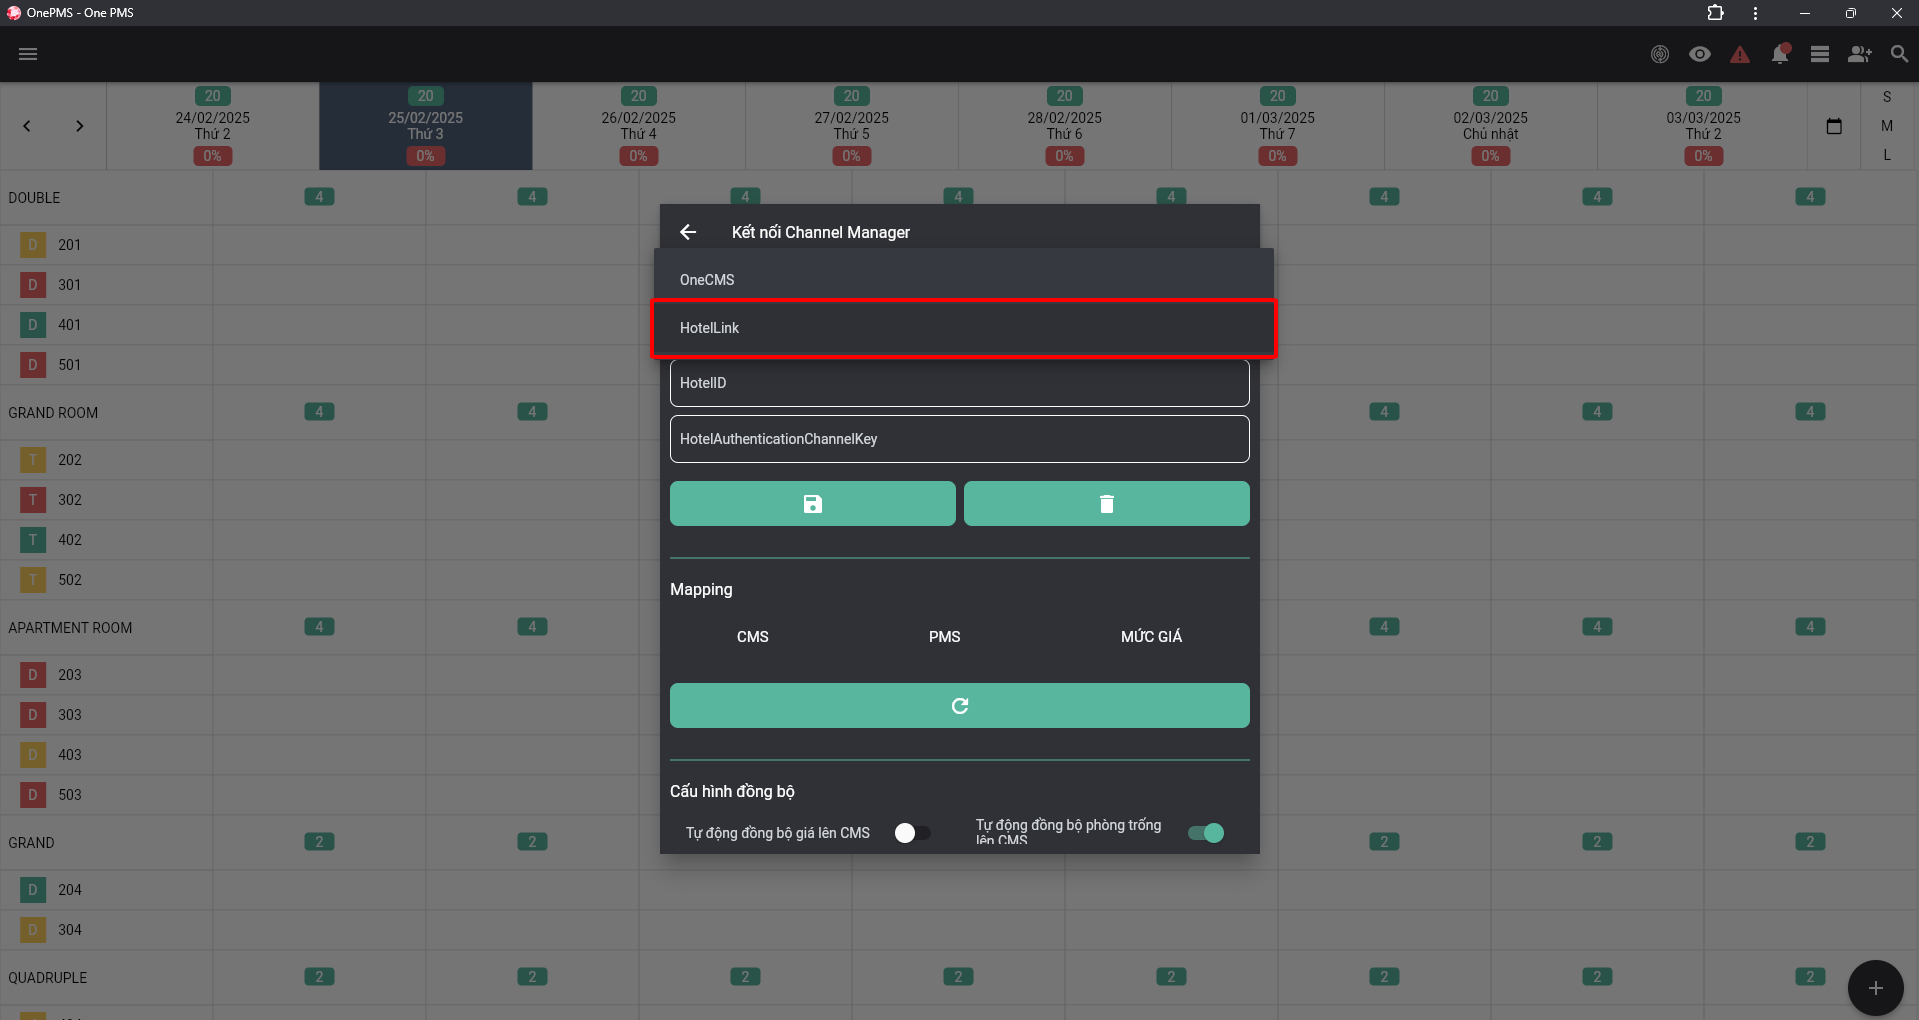This screenshot has height=1020, width=1919.
Task: Click the add guest group icon
Action: (x=1860, y=54)
